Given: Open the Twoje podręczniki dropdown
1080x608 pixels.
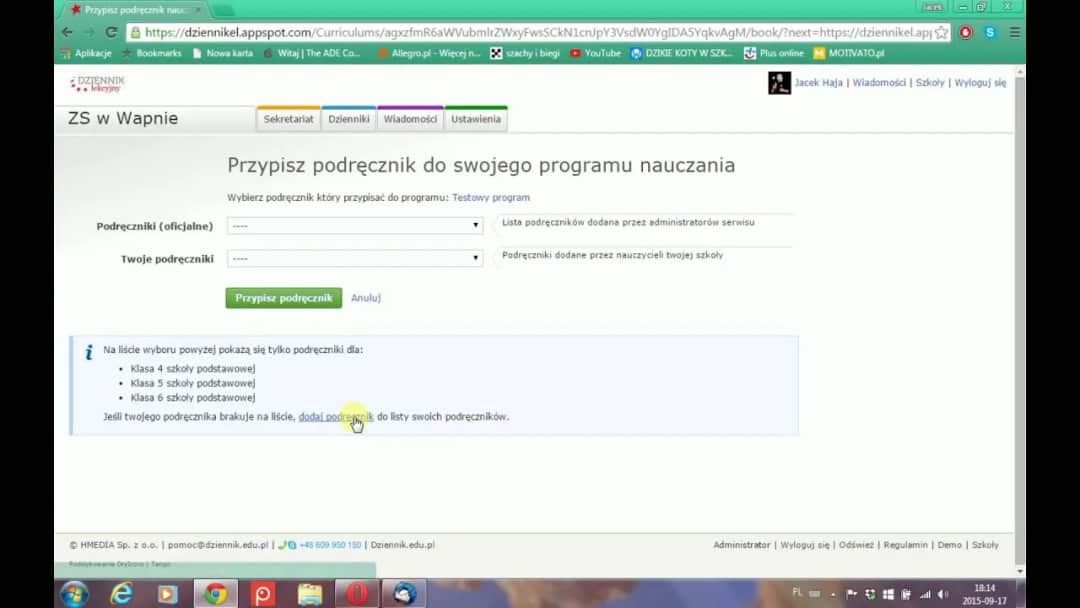Looking at the screenshot, I should coord(355,258).
